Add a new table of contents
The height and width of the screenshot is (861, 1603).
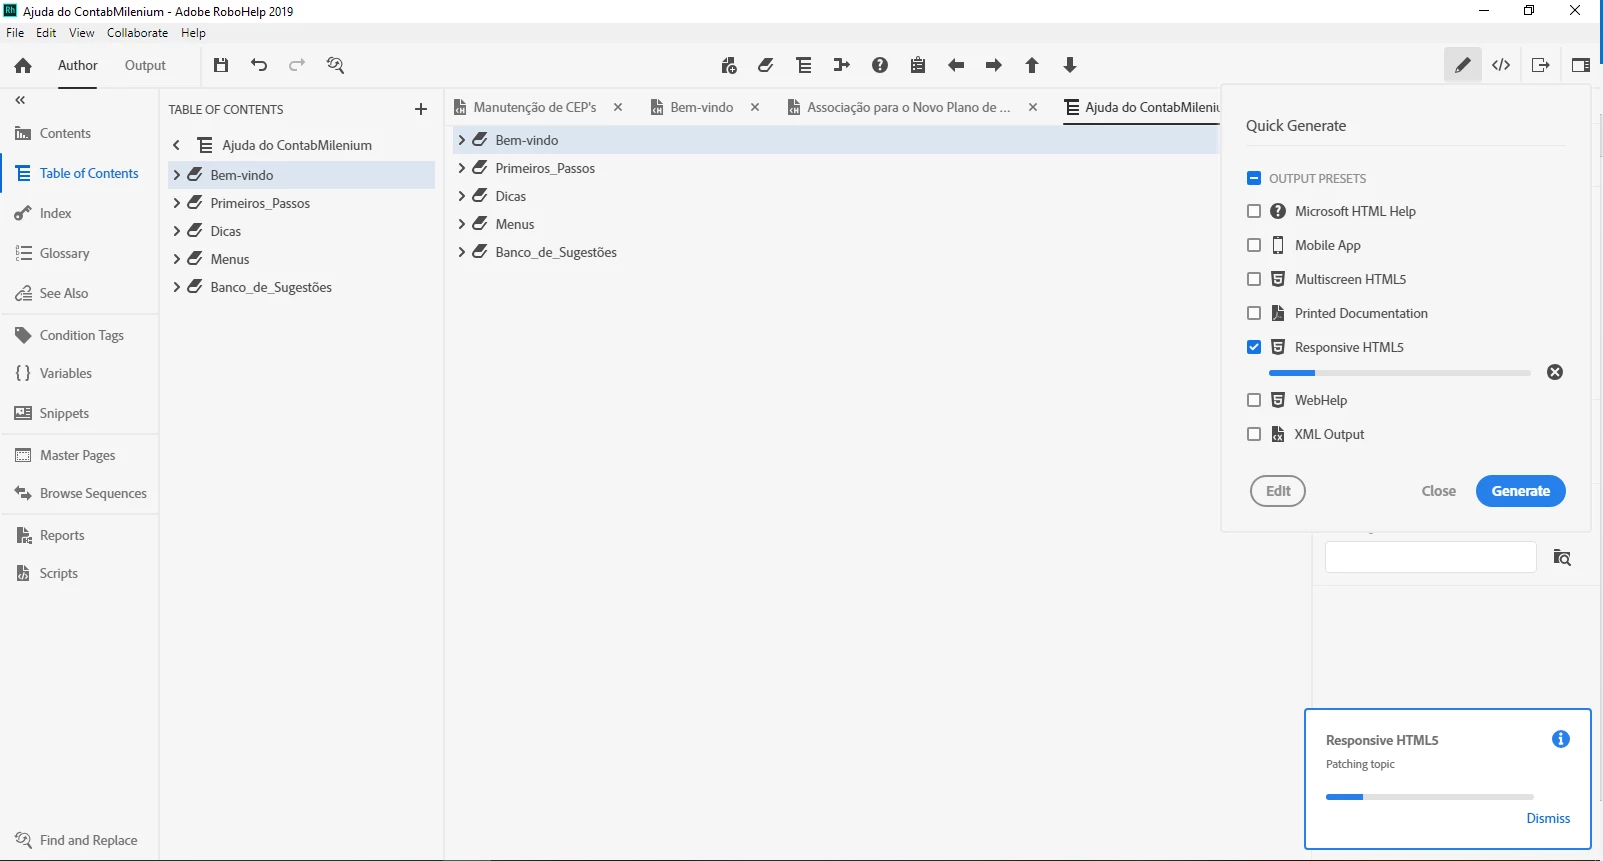[421, 109]
